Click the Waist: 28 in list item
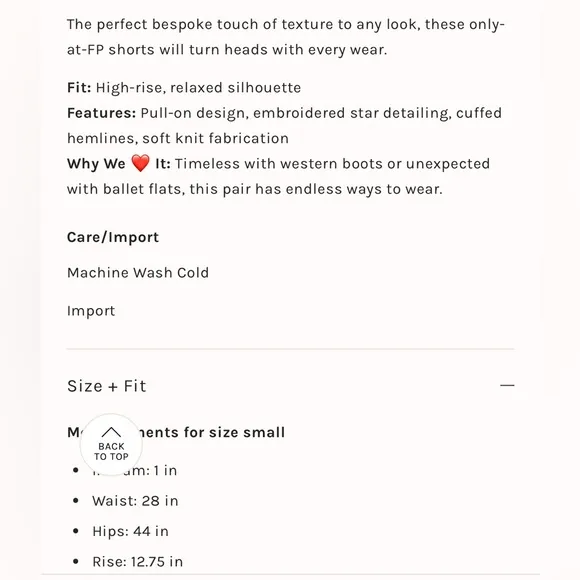Image resolution: width=580 pixels, height=580 pixels. pyautogui.click(x=135, y=501)
